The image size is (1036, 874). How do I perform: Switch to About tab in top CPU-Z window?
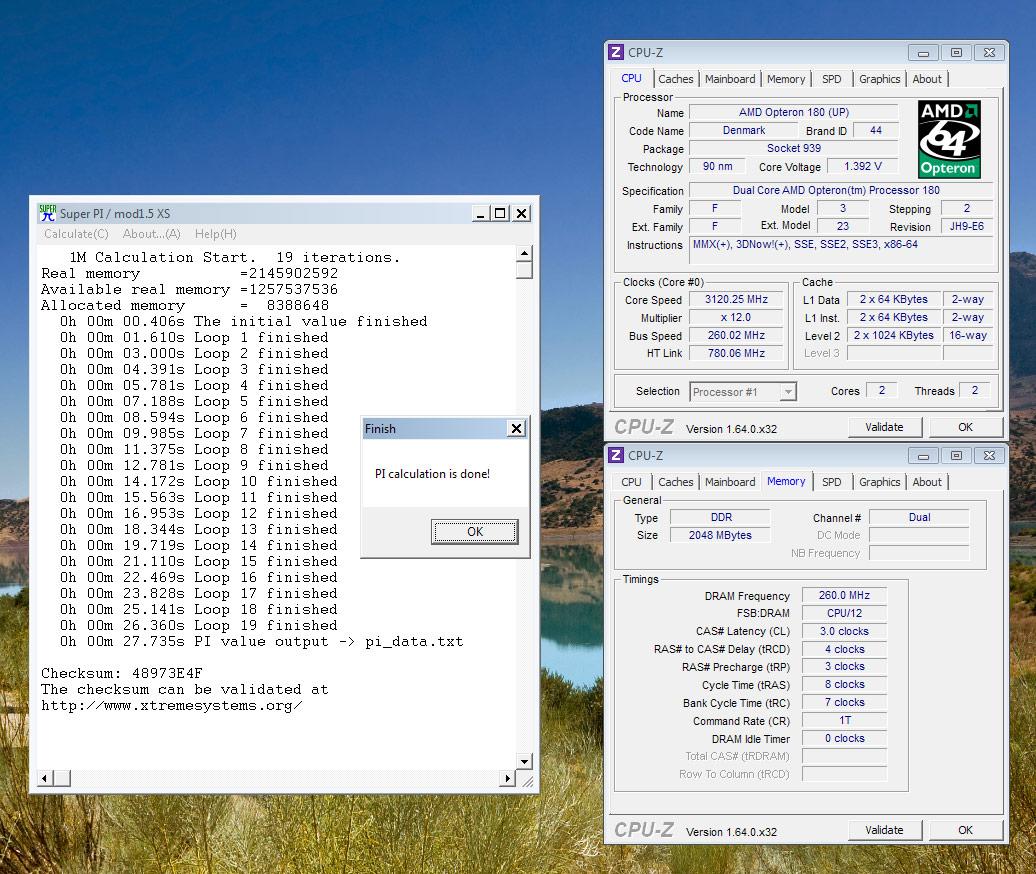[927, 79]
